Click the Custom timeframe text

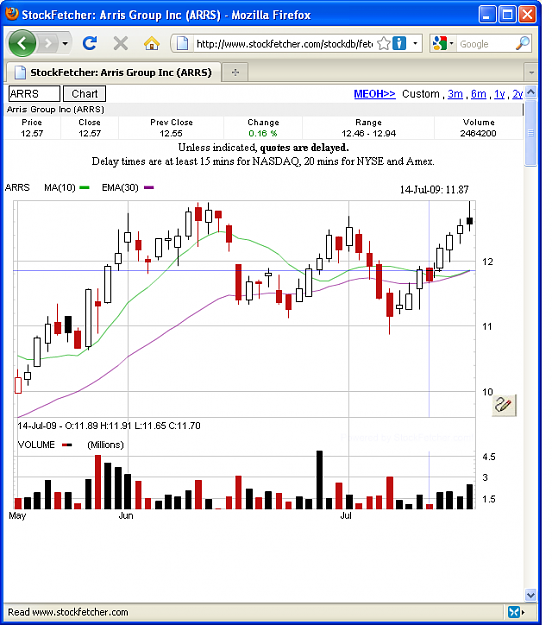(x=420, y=94)
